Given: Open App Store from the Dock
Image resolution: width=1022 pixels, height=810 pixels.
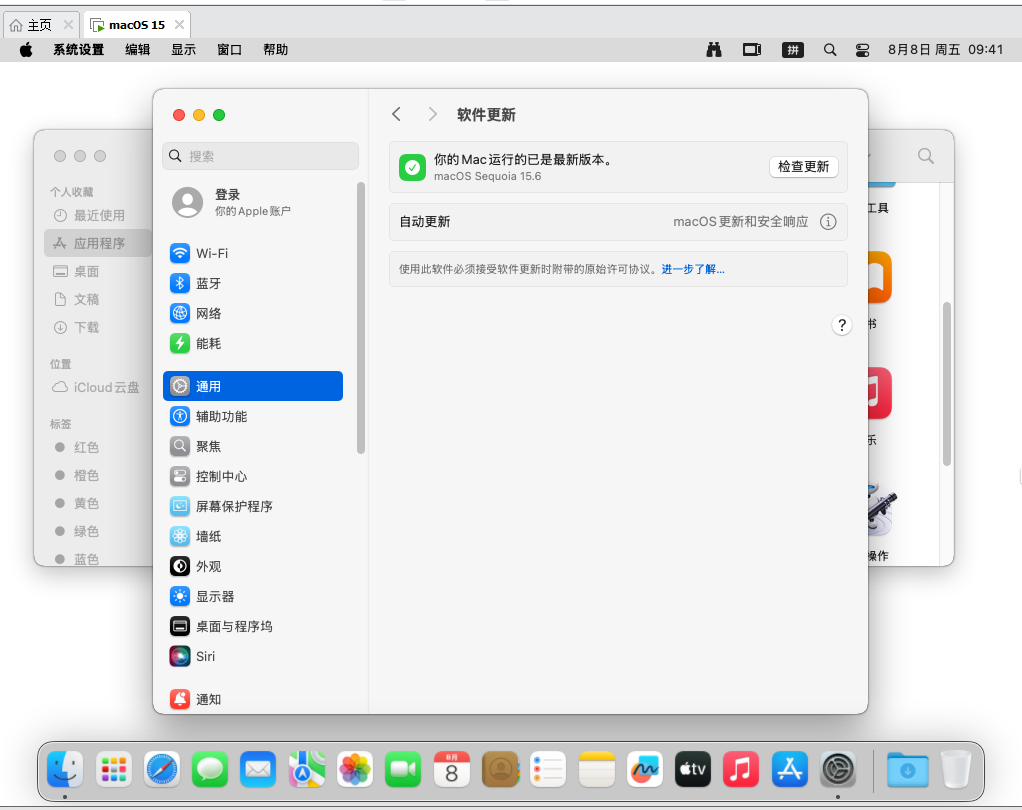Looking at the screenshot, I should pyautogui.click(x=789, y=770).
